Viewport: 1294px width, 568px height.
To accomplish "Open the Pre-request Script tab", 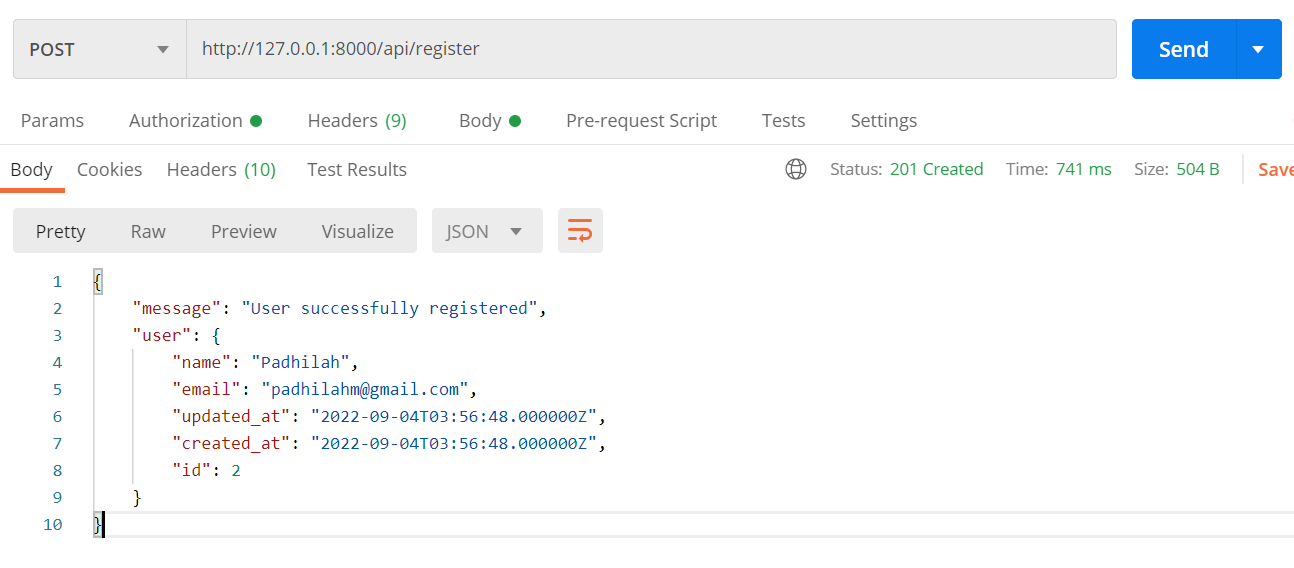I will coord(641,120).
